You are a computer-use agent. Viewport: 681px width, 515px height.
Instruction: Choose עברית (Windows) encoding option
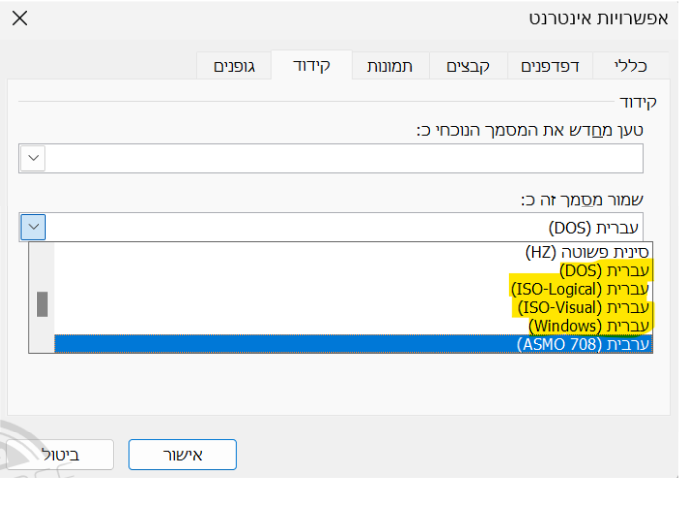pyautogui.click(x=588, y=326)
